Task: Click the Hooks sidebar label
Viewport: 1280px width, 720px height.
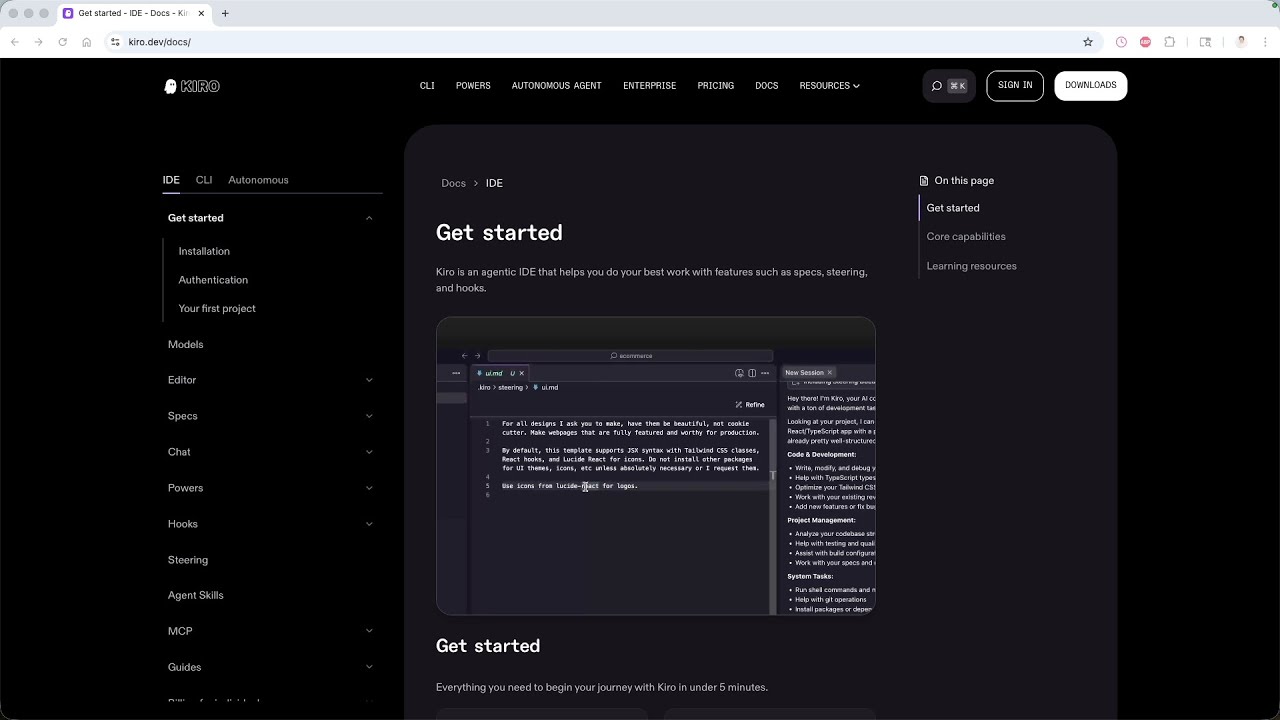Action: coord(182,524)
